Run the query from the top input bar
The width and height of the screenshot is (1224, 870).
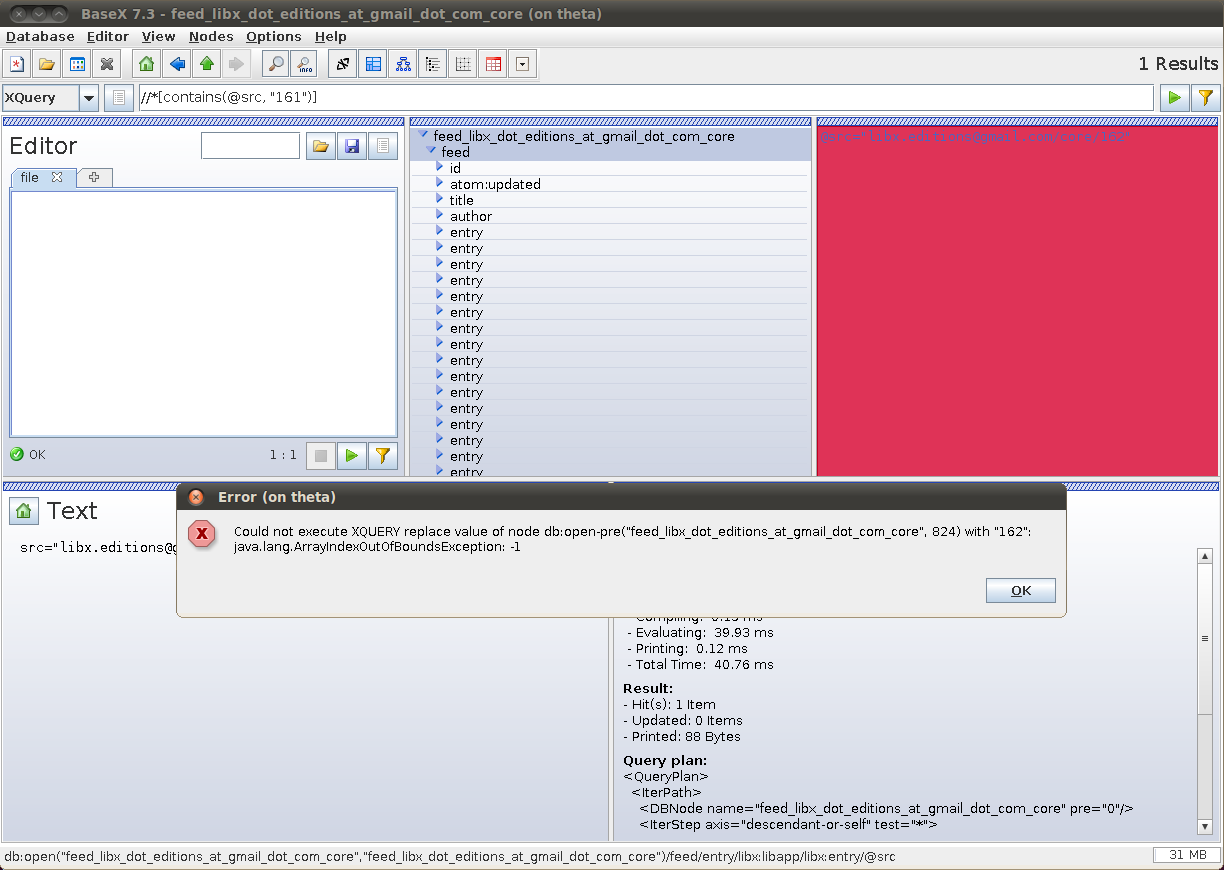[x=1174, y=98]
